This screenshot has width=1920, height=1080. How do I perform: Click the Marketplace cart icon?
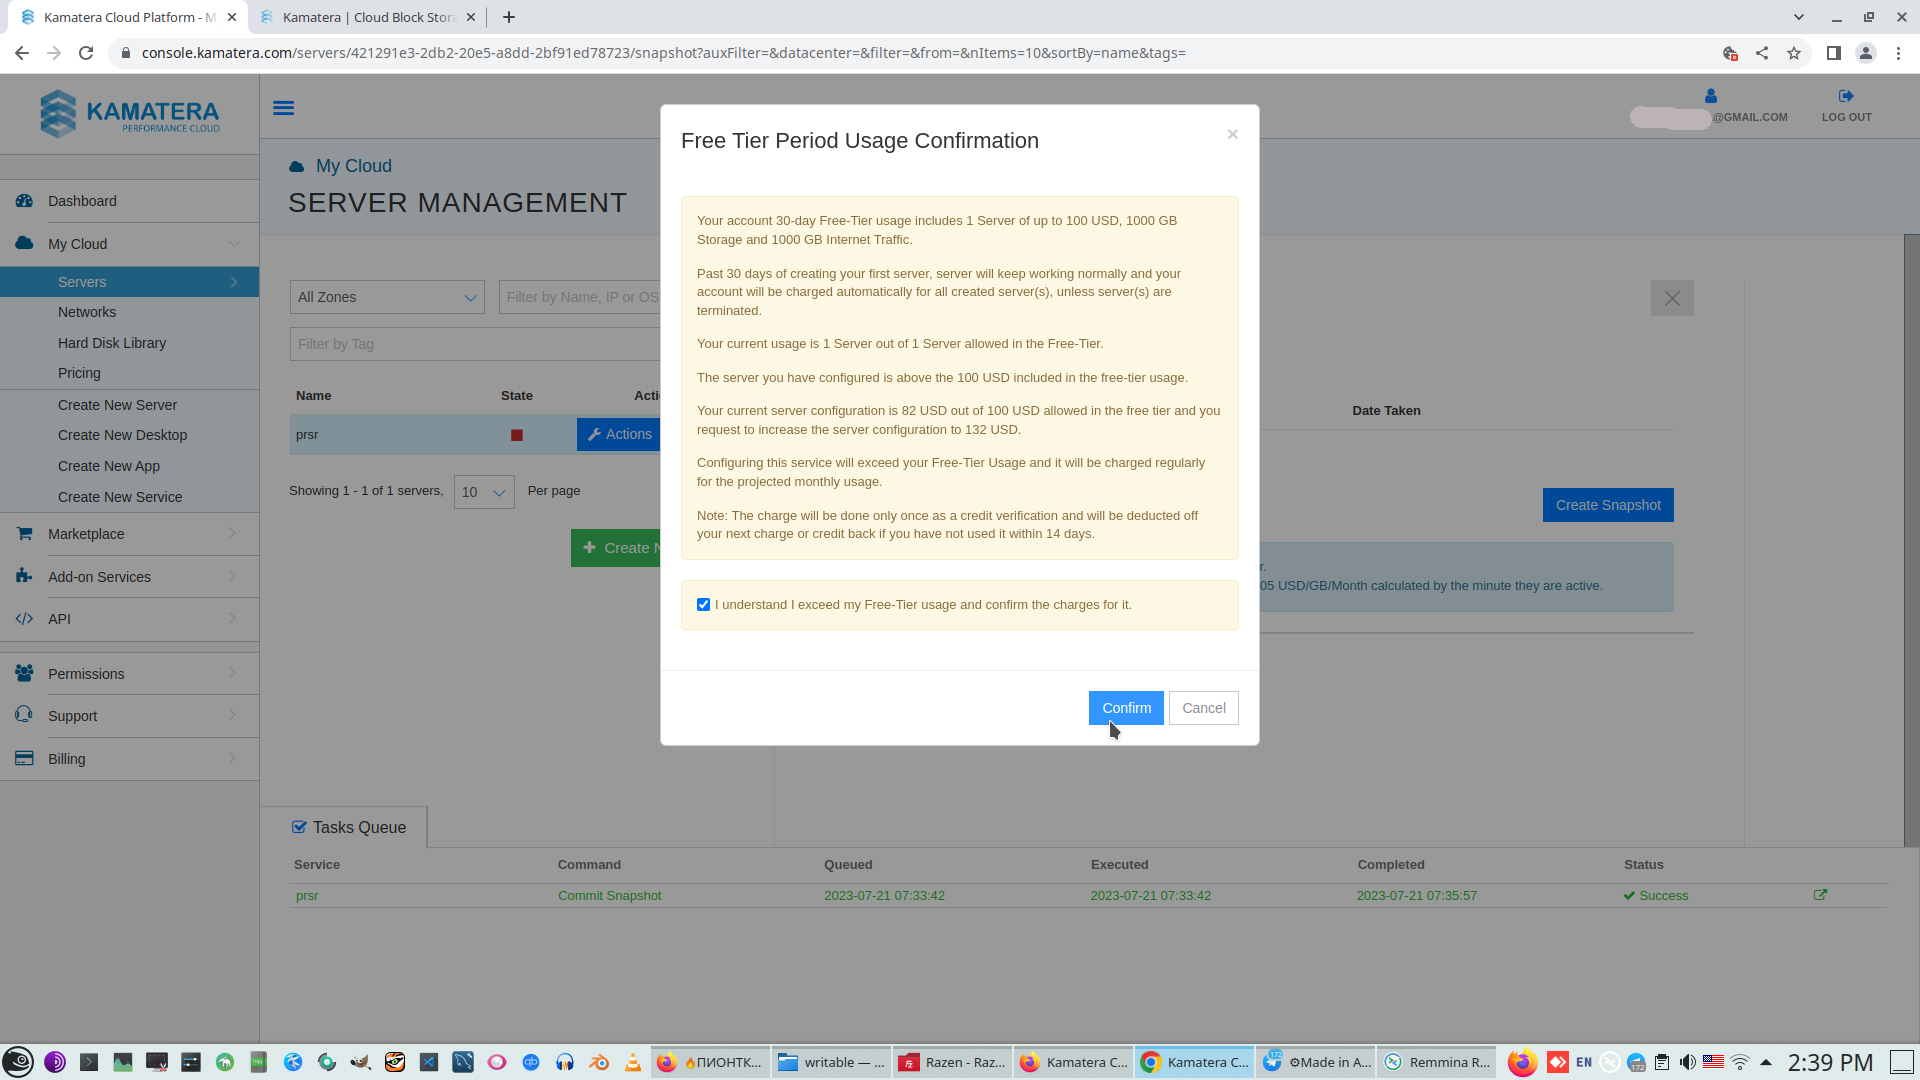[25, 534]
